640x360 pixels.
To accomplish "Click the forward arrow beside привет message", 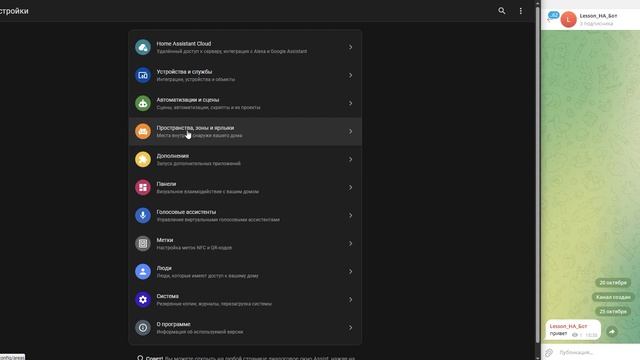I will (x=611, y=332).
